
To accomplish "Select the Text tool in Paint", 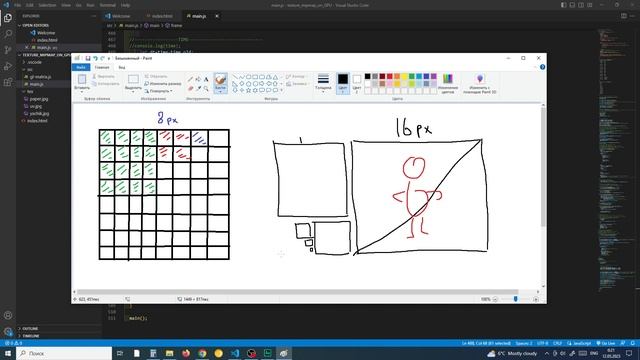I will click(206, 80).
